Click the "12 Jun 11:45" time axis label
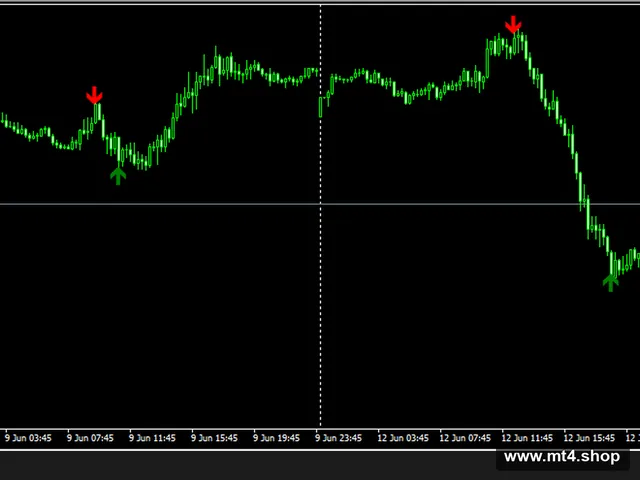 tap(527, 438)
